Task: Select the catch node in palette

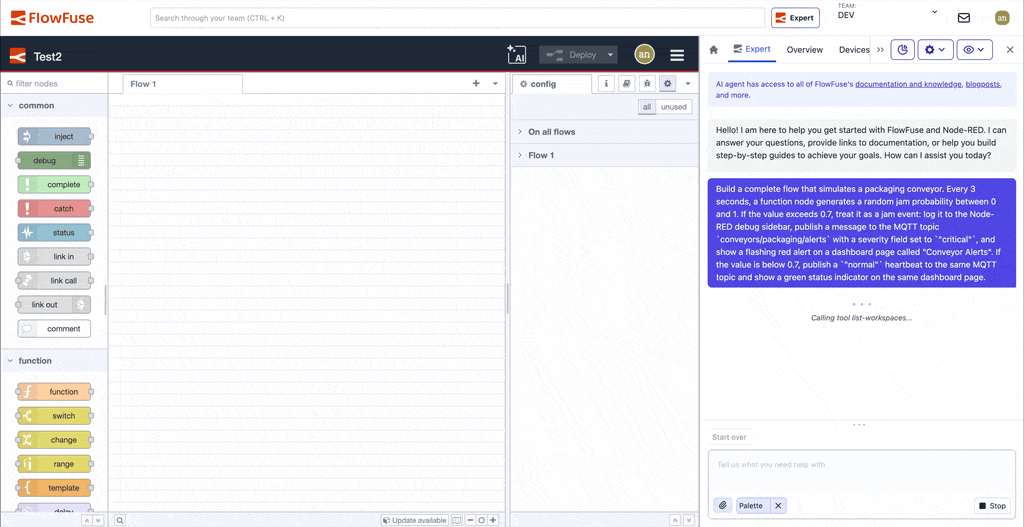Action: point(54,209)
